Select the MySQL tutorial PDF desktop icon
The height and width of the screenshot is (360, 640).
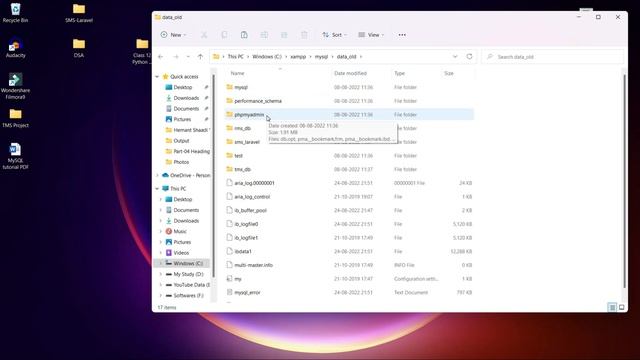click(x=16, y=156)
